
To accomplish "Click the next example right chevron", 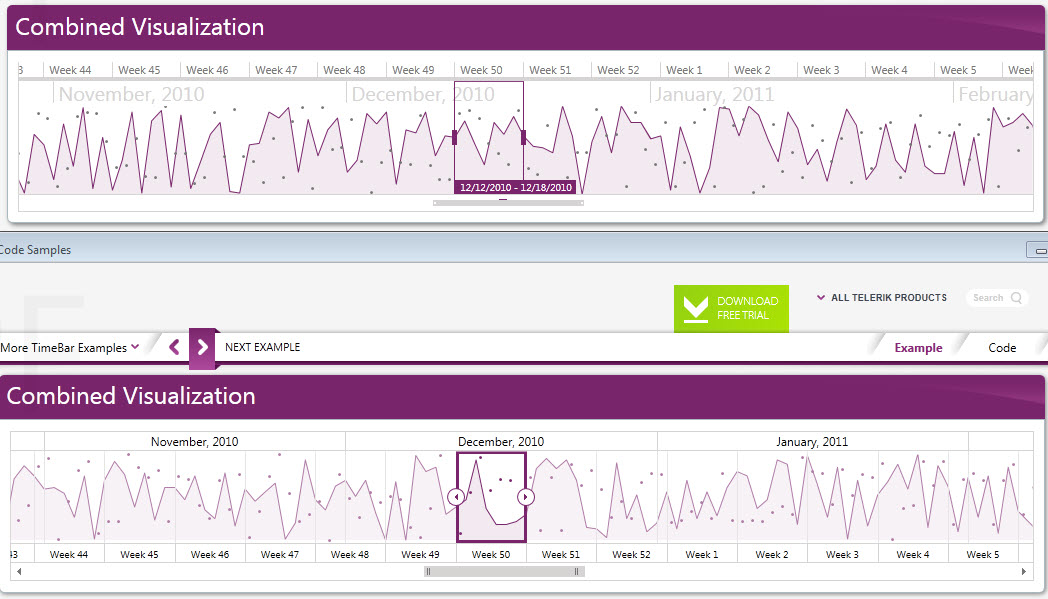I will click(x=203, y=347).
